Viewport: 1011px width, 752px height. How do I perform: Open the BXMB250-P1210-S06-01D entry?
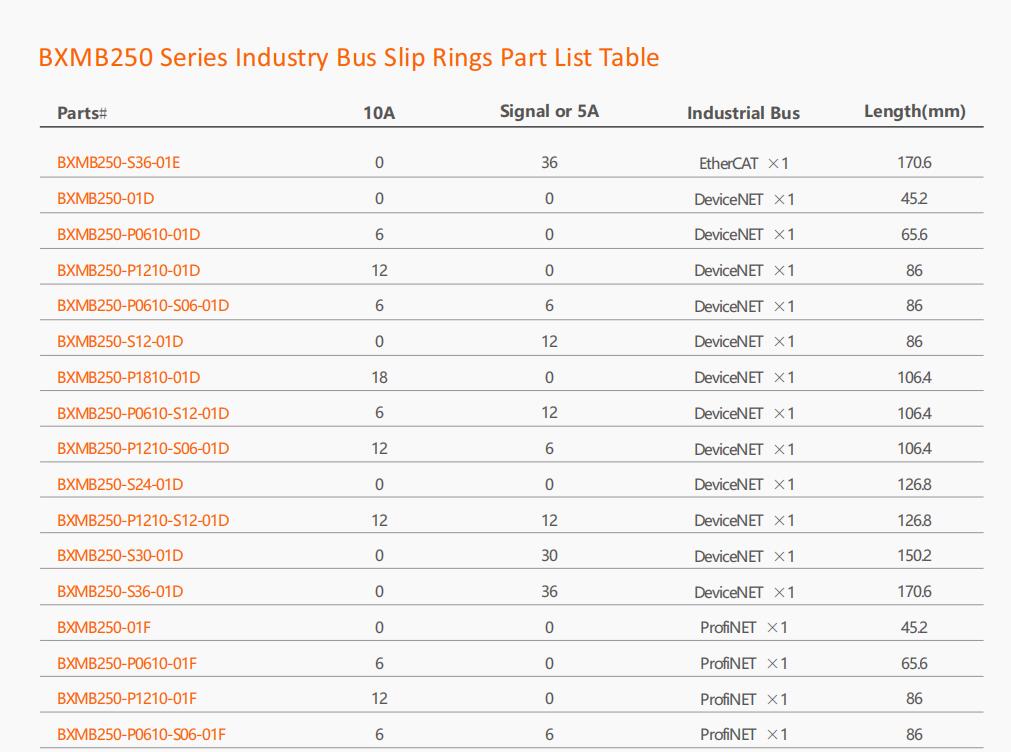142,448
